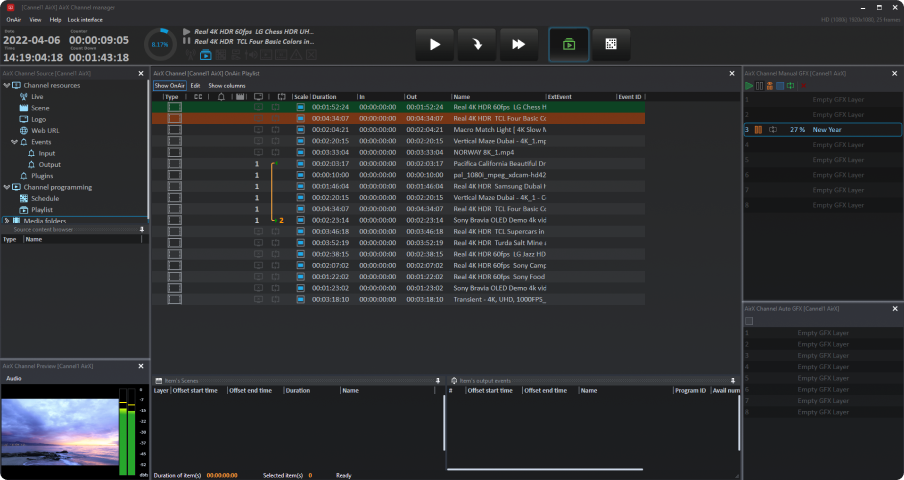Open the Web URL source
This screenshot has width=904, height=480.
(45, 130)
